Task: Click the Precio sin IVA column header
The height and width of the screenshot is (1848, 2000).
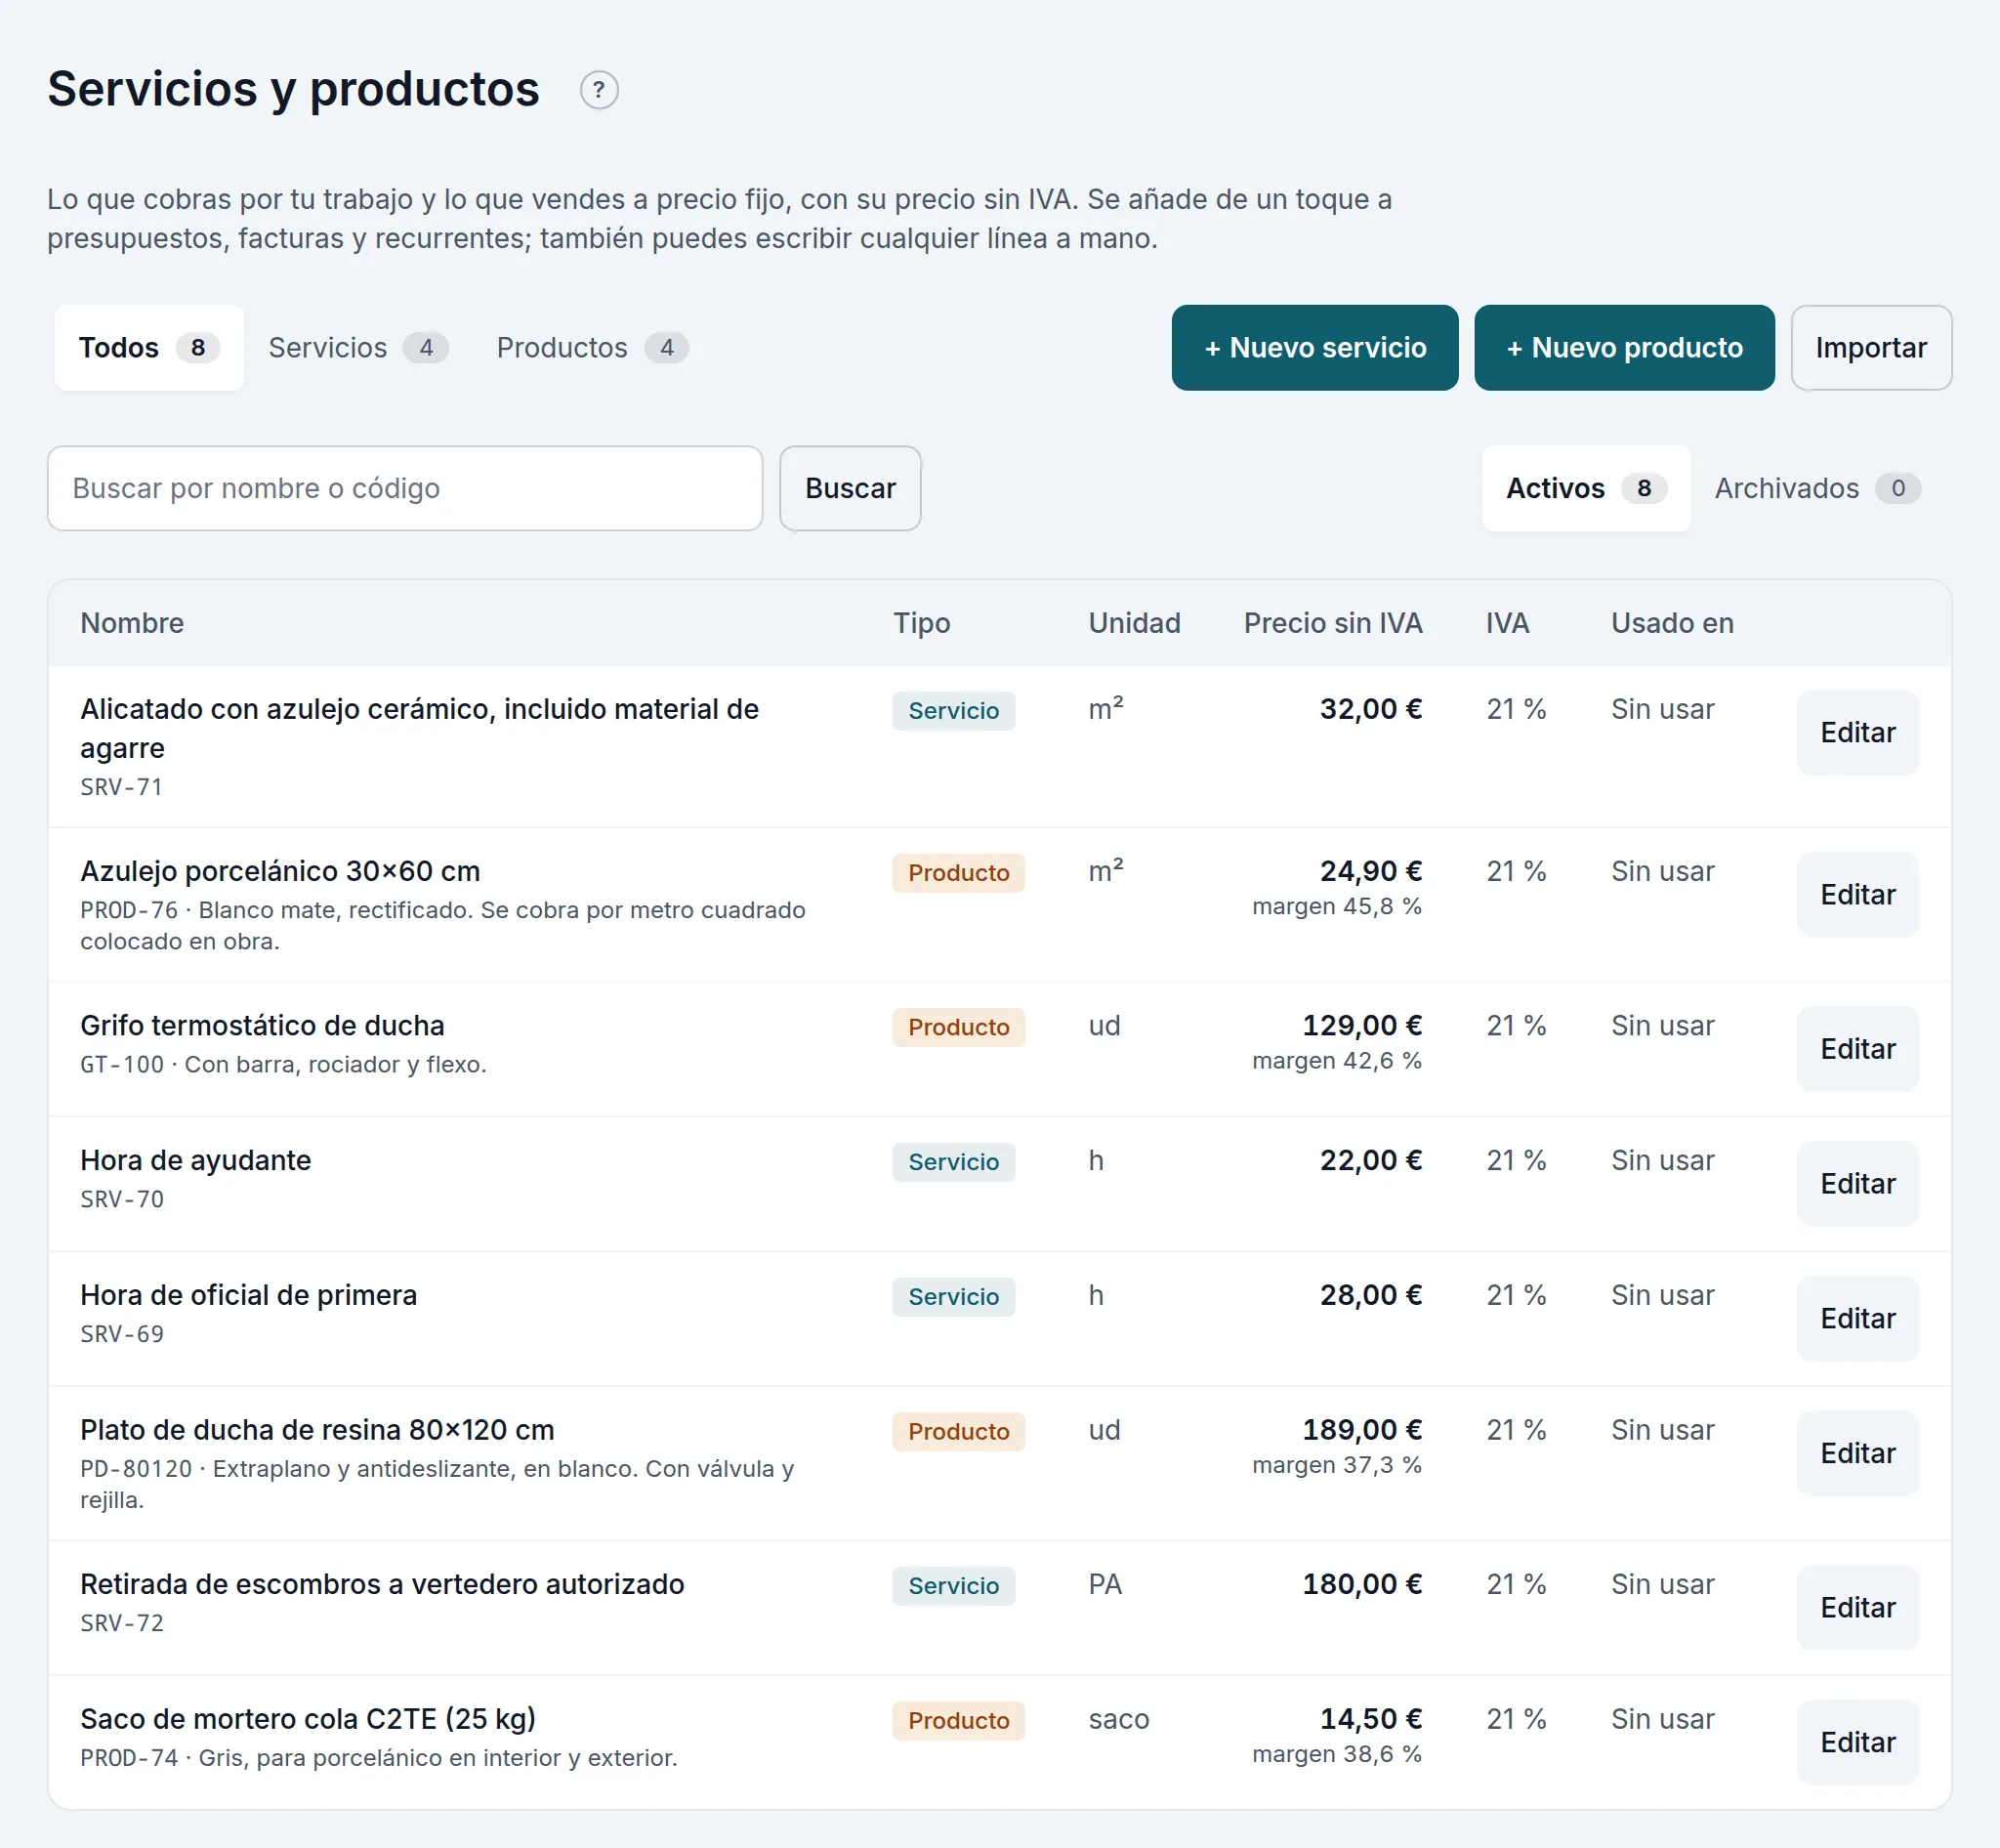Action: point(1332,623)
